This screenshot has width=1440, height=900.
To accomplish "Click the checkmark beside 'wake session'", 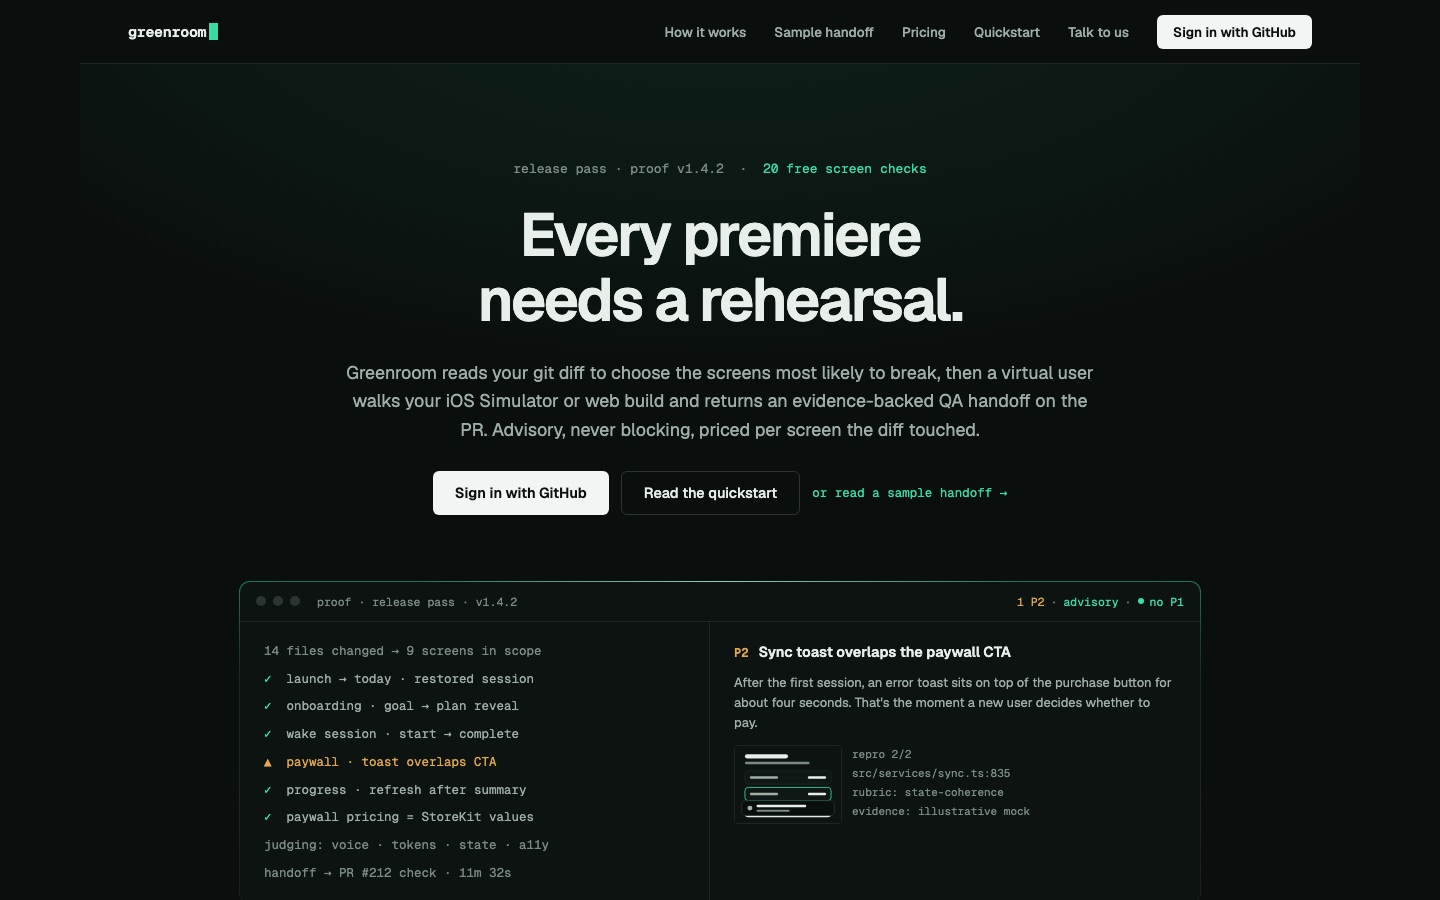I will (268, 734).
